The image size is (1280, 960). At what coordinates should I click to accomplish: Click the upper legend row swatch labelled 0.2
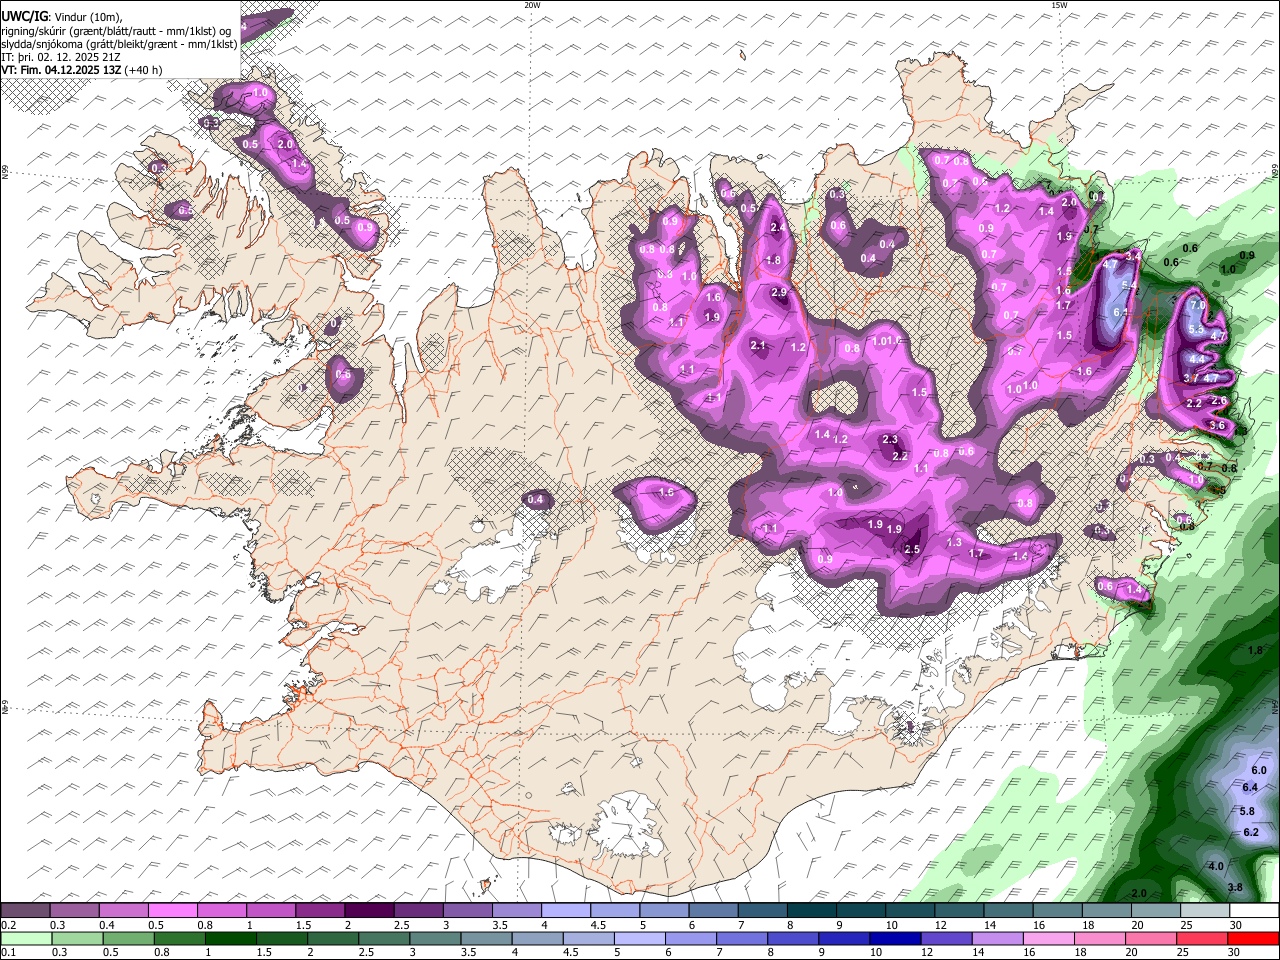(x=25, y=911)
